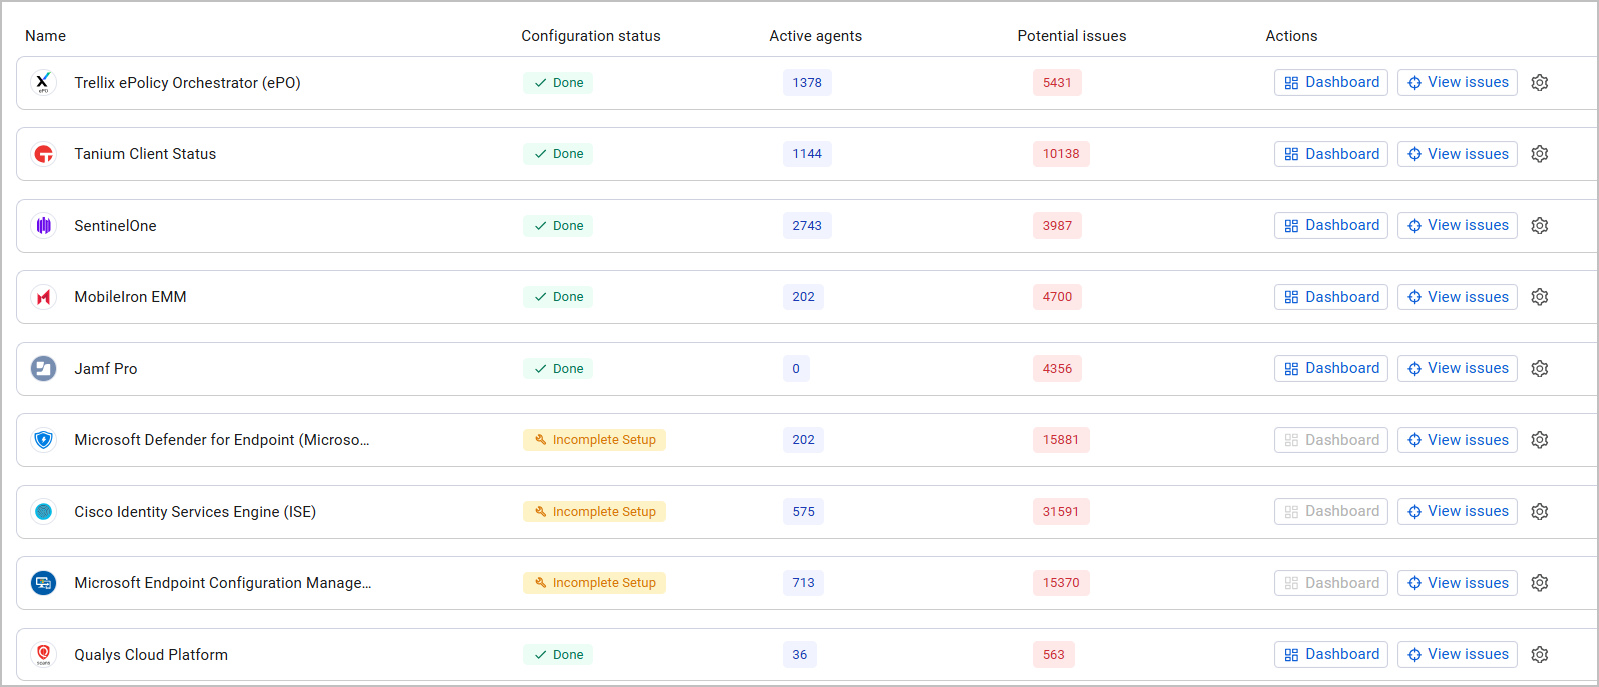View issues for MobileIron EMM
Image resolution: width=1599 pixels, height=687 pixels.
pos(1457,297)
